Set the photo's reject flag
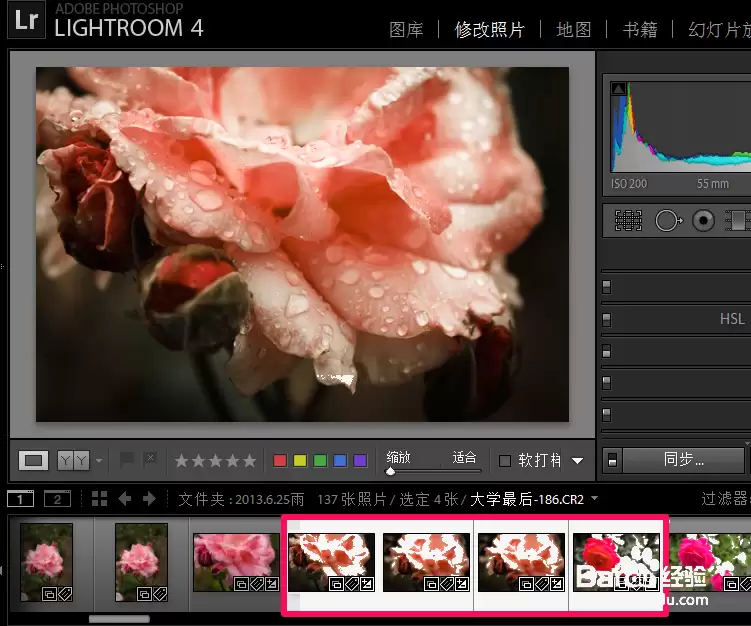This screenshot has width=751, height=626. pyautogui.click(x=150, y=460)
